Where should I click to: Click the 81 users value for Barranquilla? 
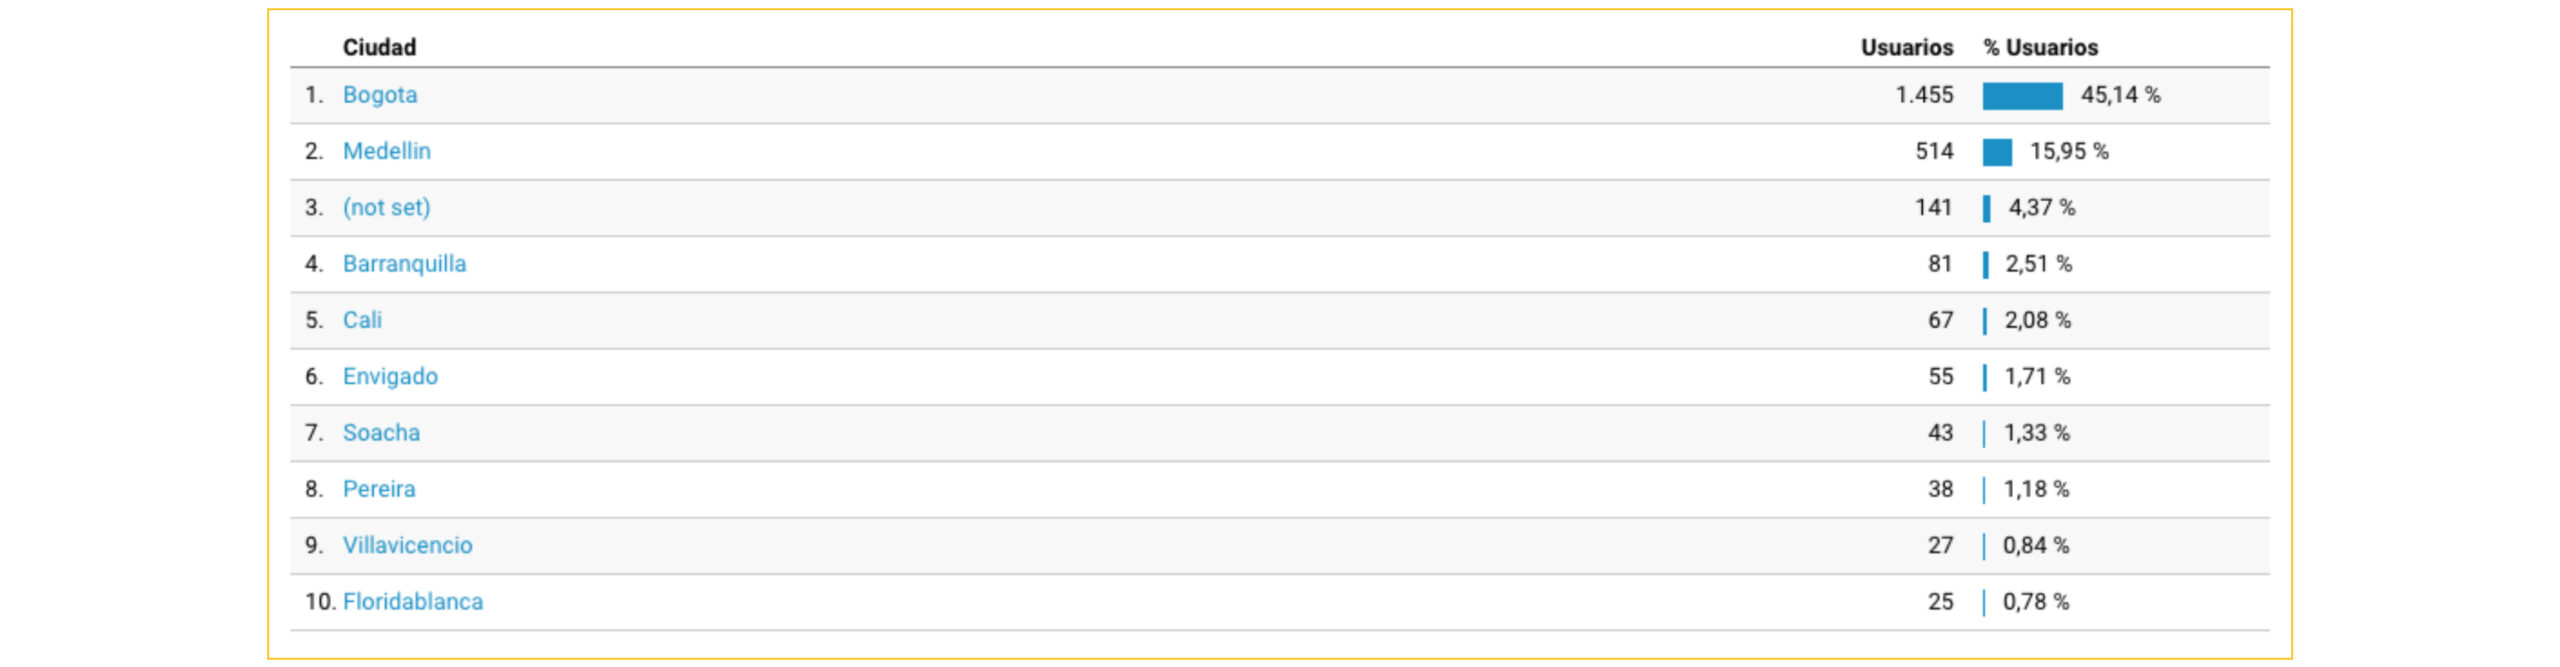pos(1939,264)
